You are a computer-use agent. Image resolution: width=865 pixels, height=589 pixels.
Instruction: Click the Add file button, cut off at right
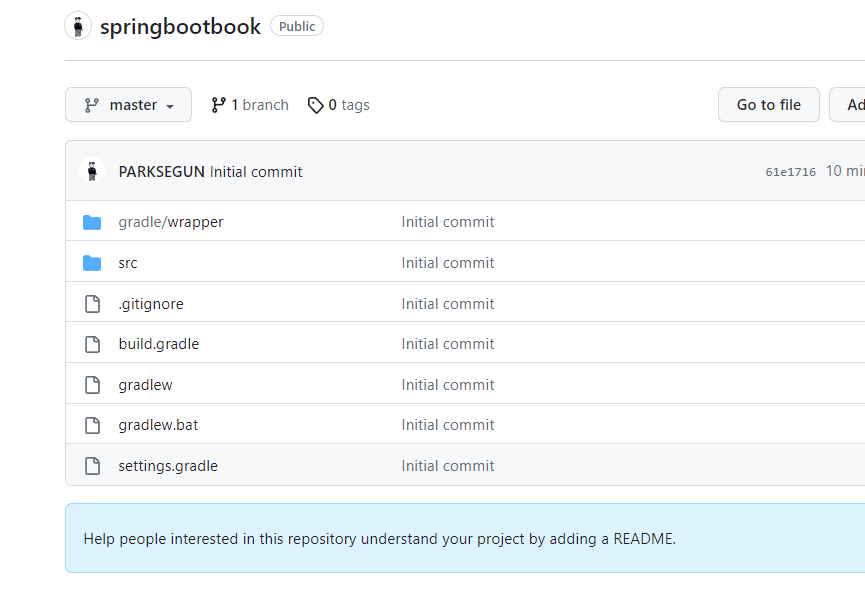pos(847,105)
